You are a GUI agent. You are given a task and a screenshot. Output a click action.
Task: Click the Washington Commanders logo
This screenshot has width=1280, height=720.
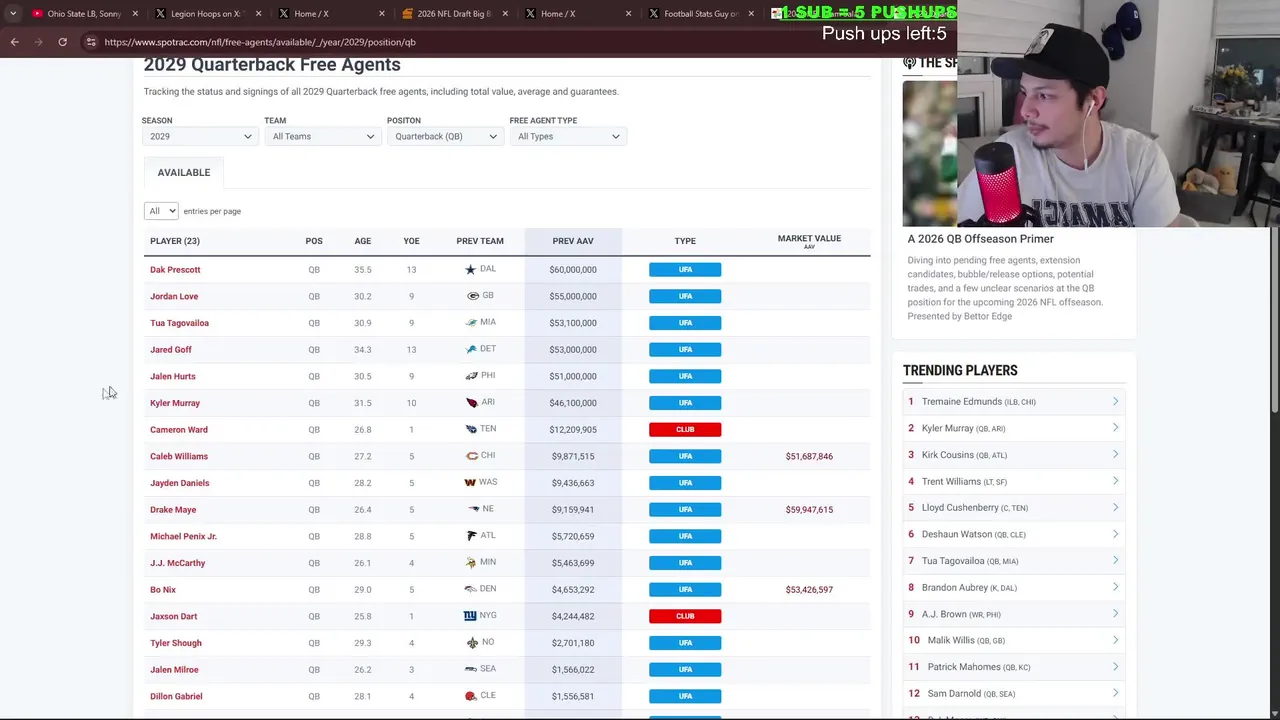469,483
